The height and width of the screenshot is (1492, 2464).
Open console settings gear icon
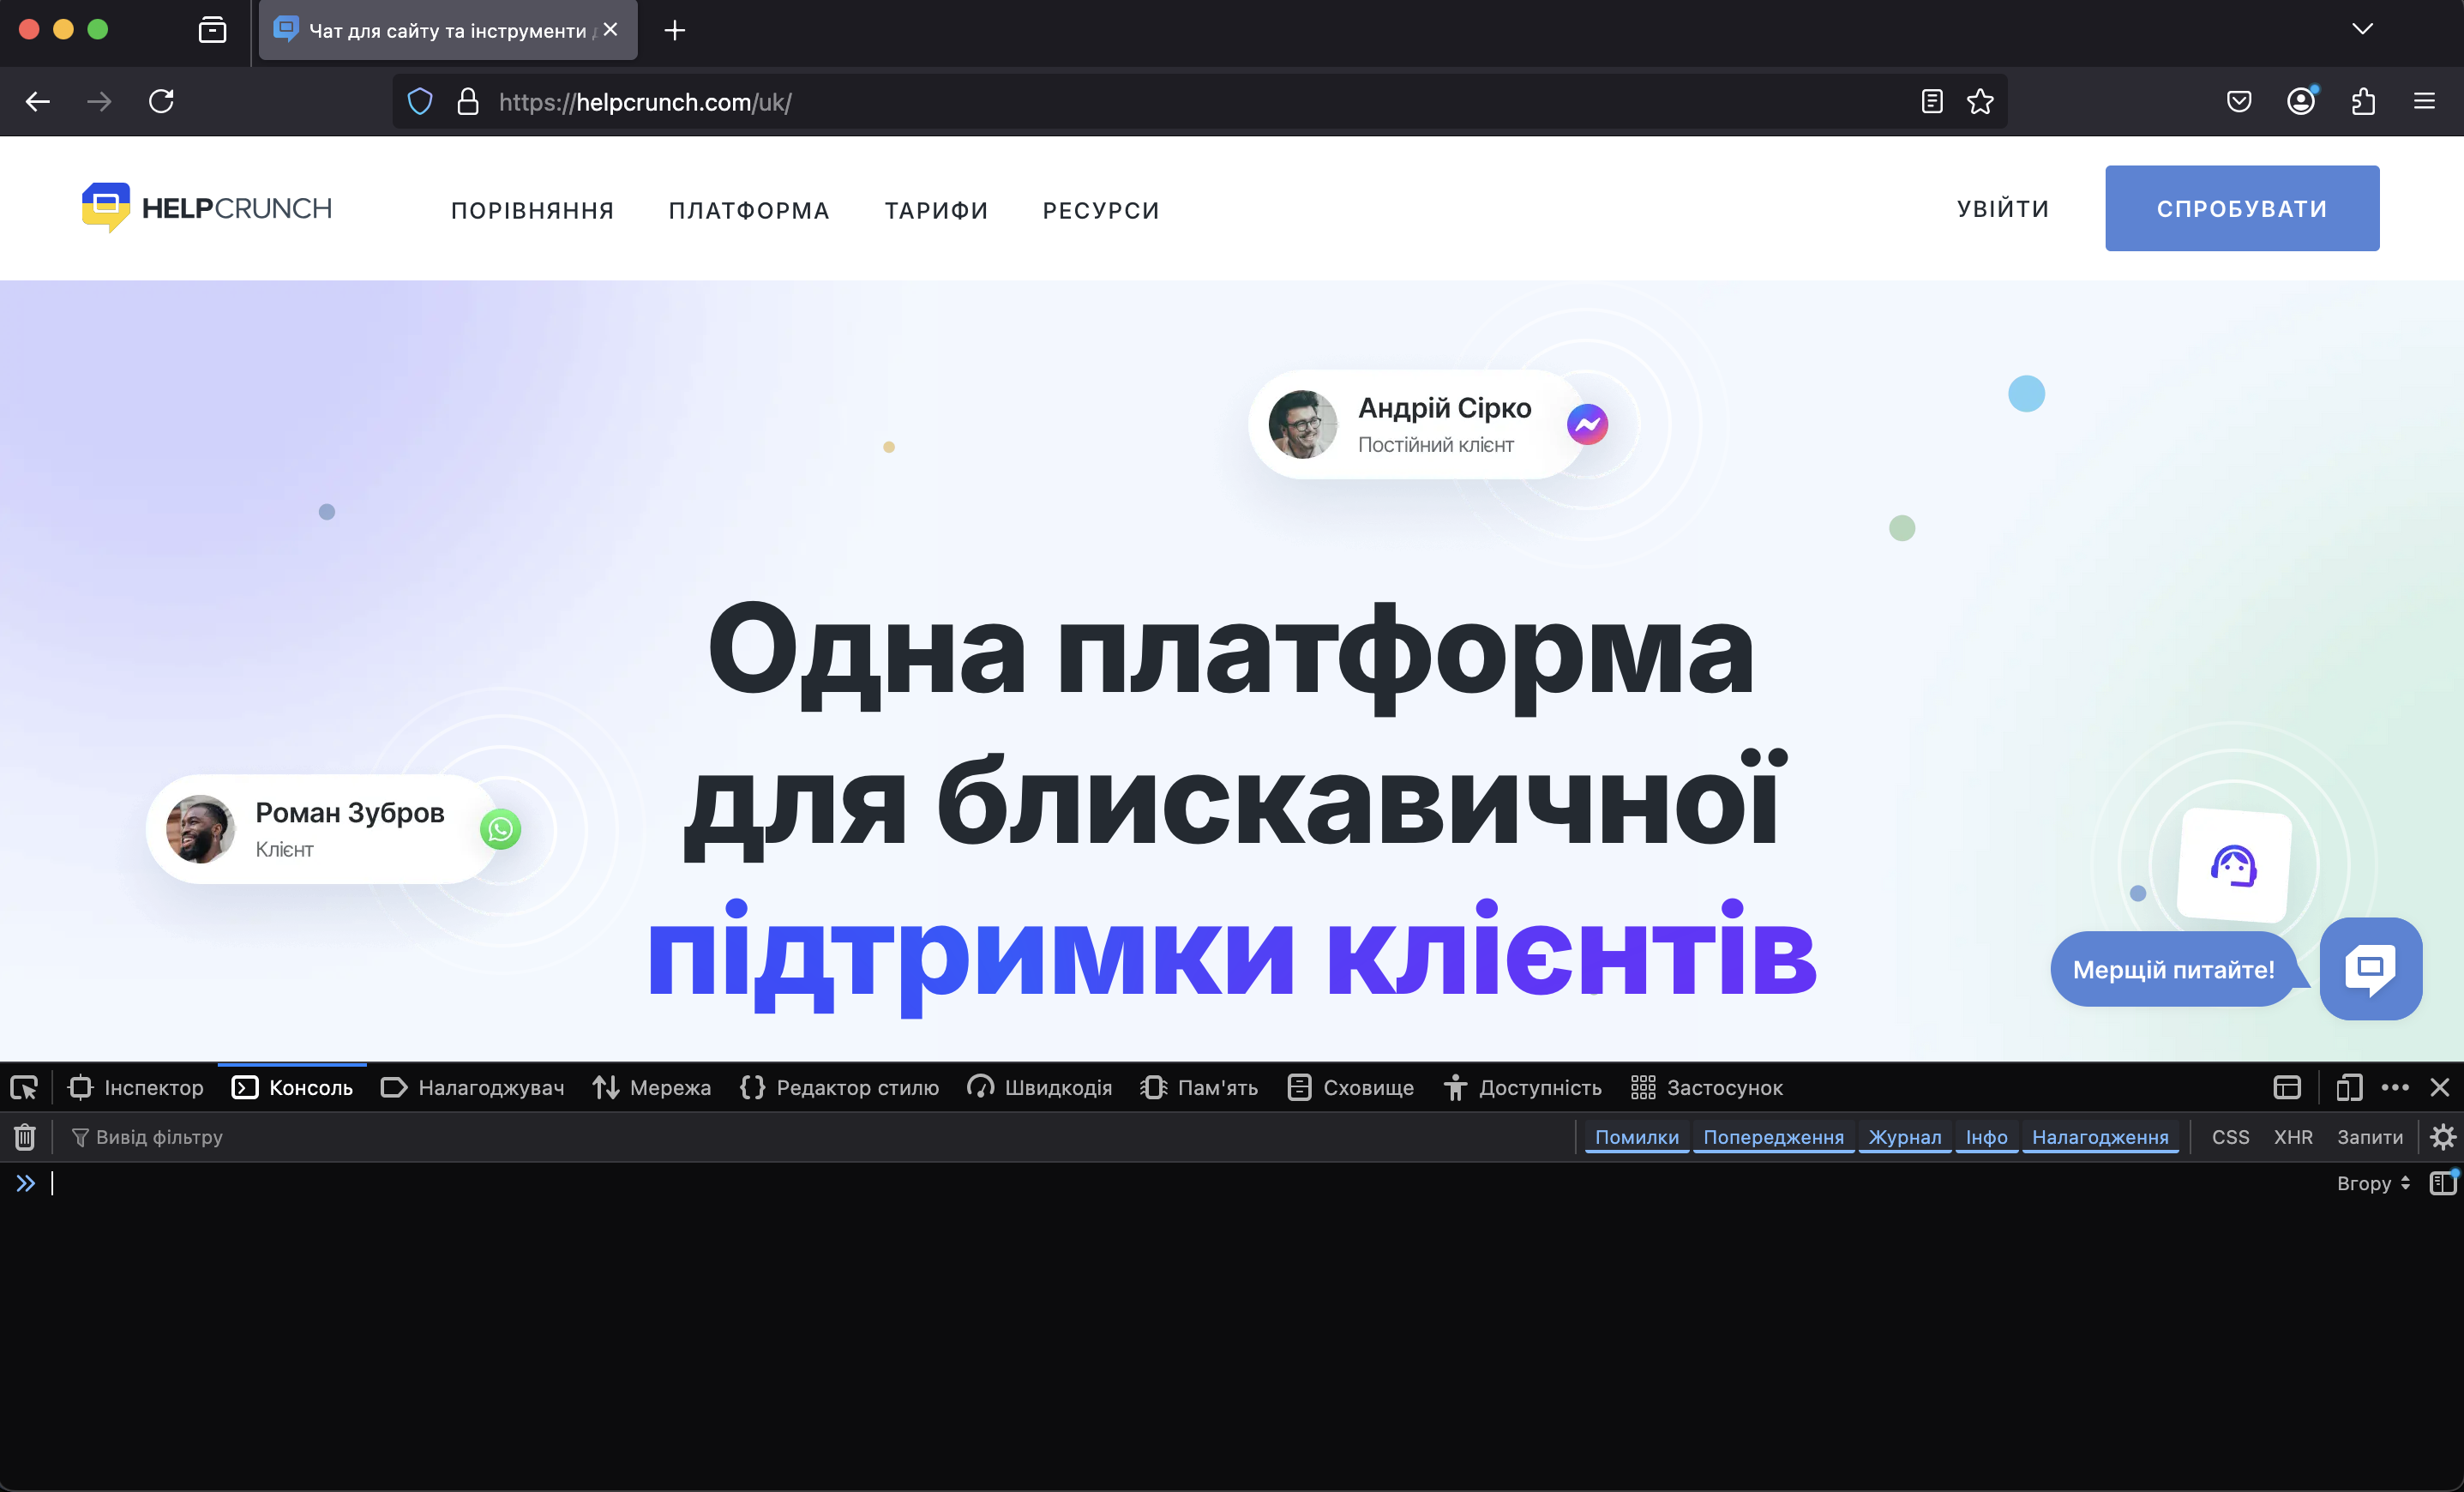pos(2442,1137)
